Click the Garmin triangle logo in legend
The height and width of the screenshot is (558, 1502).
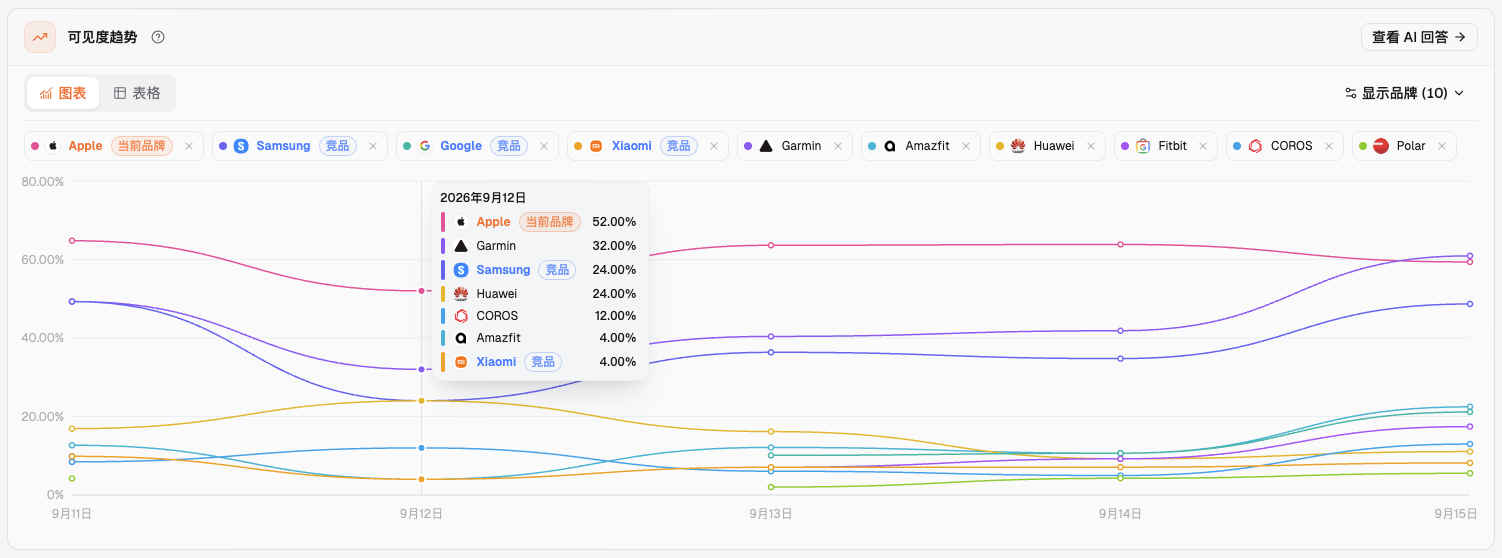point(766,146)
